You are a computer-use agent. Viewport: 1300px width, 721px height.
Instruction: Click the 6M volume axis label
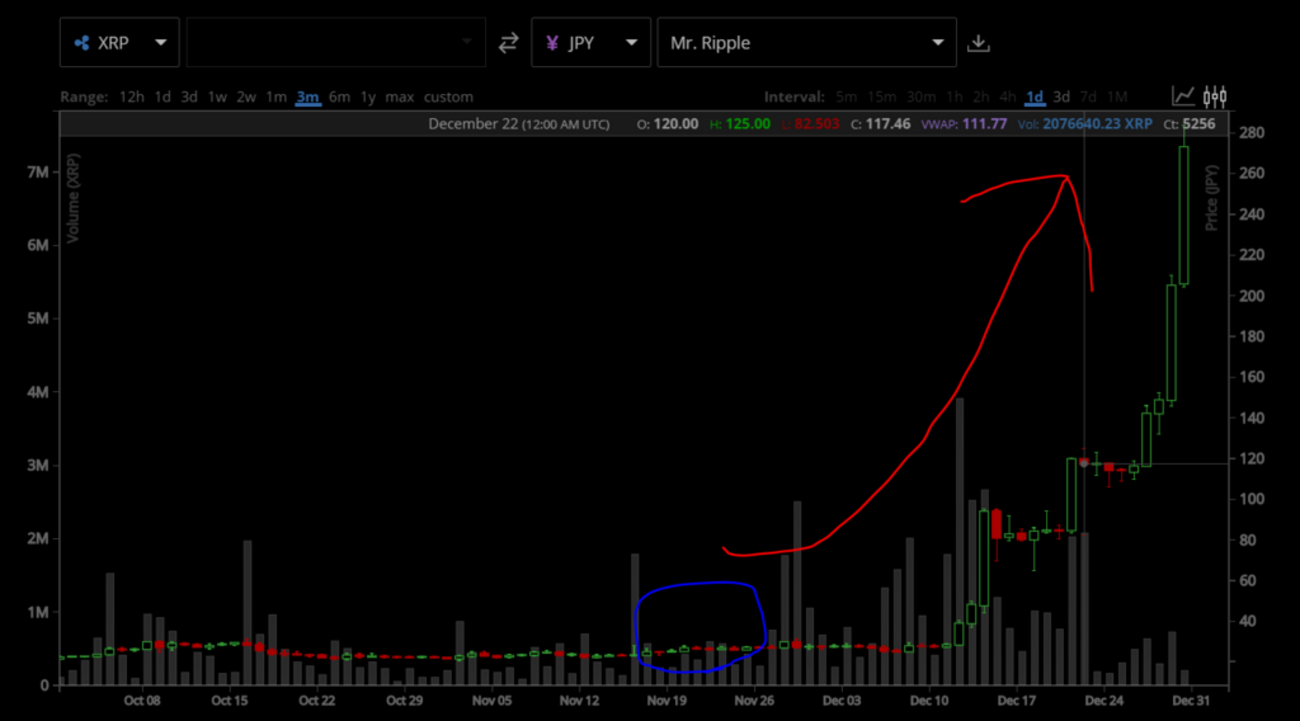36,245
